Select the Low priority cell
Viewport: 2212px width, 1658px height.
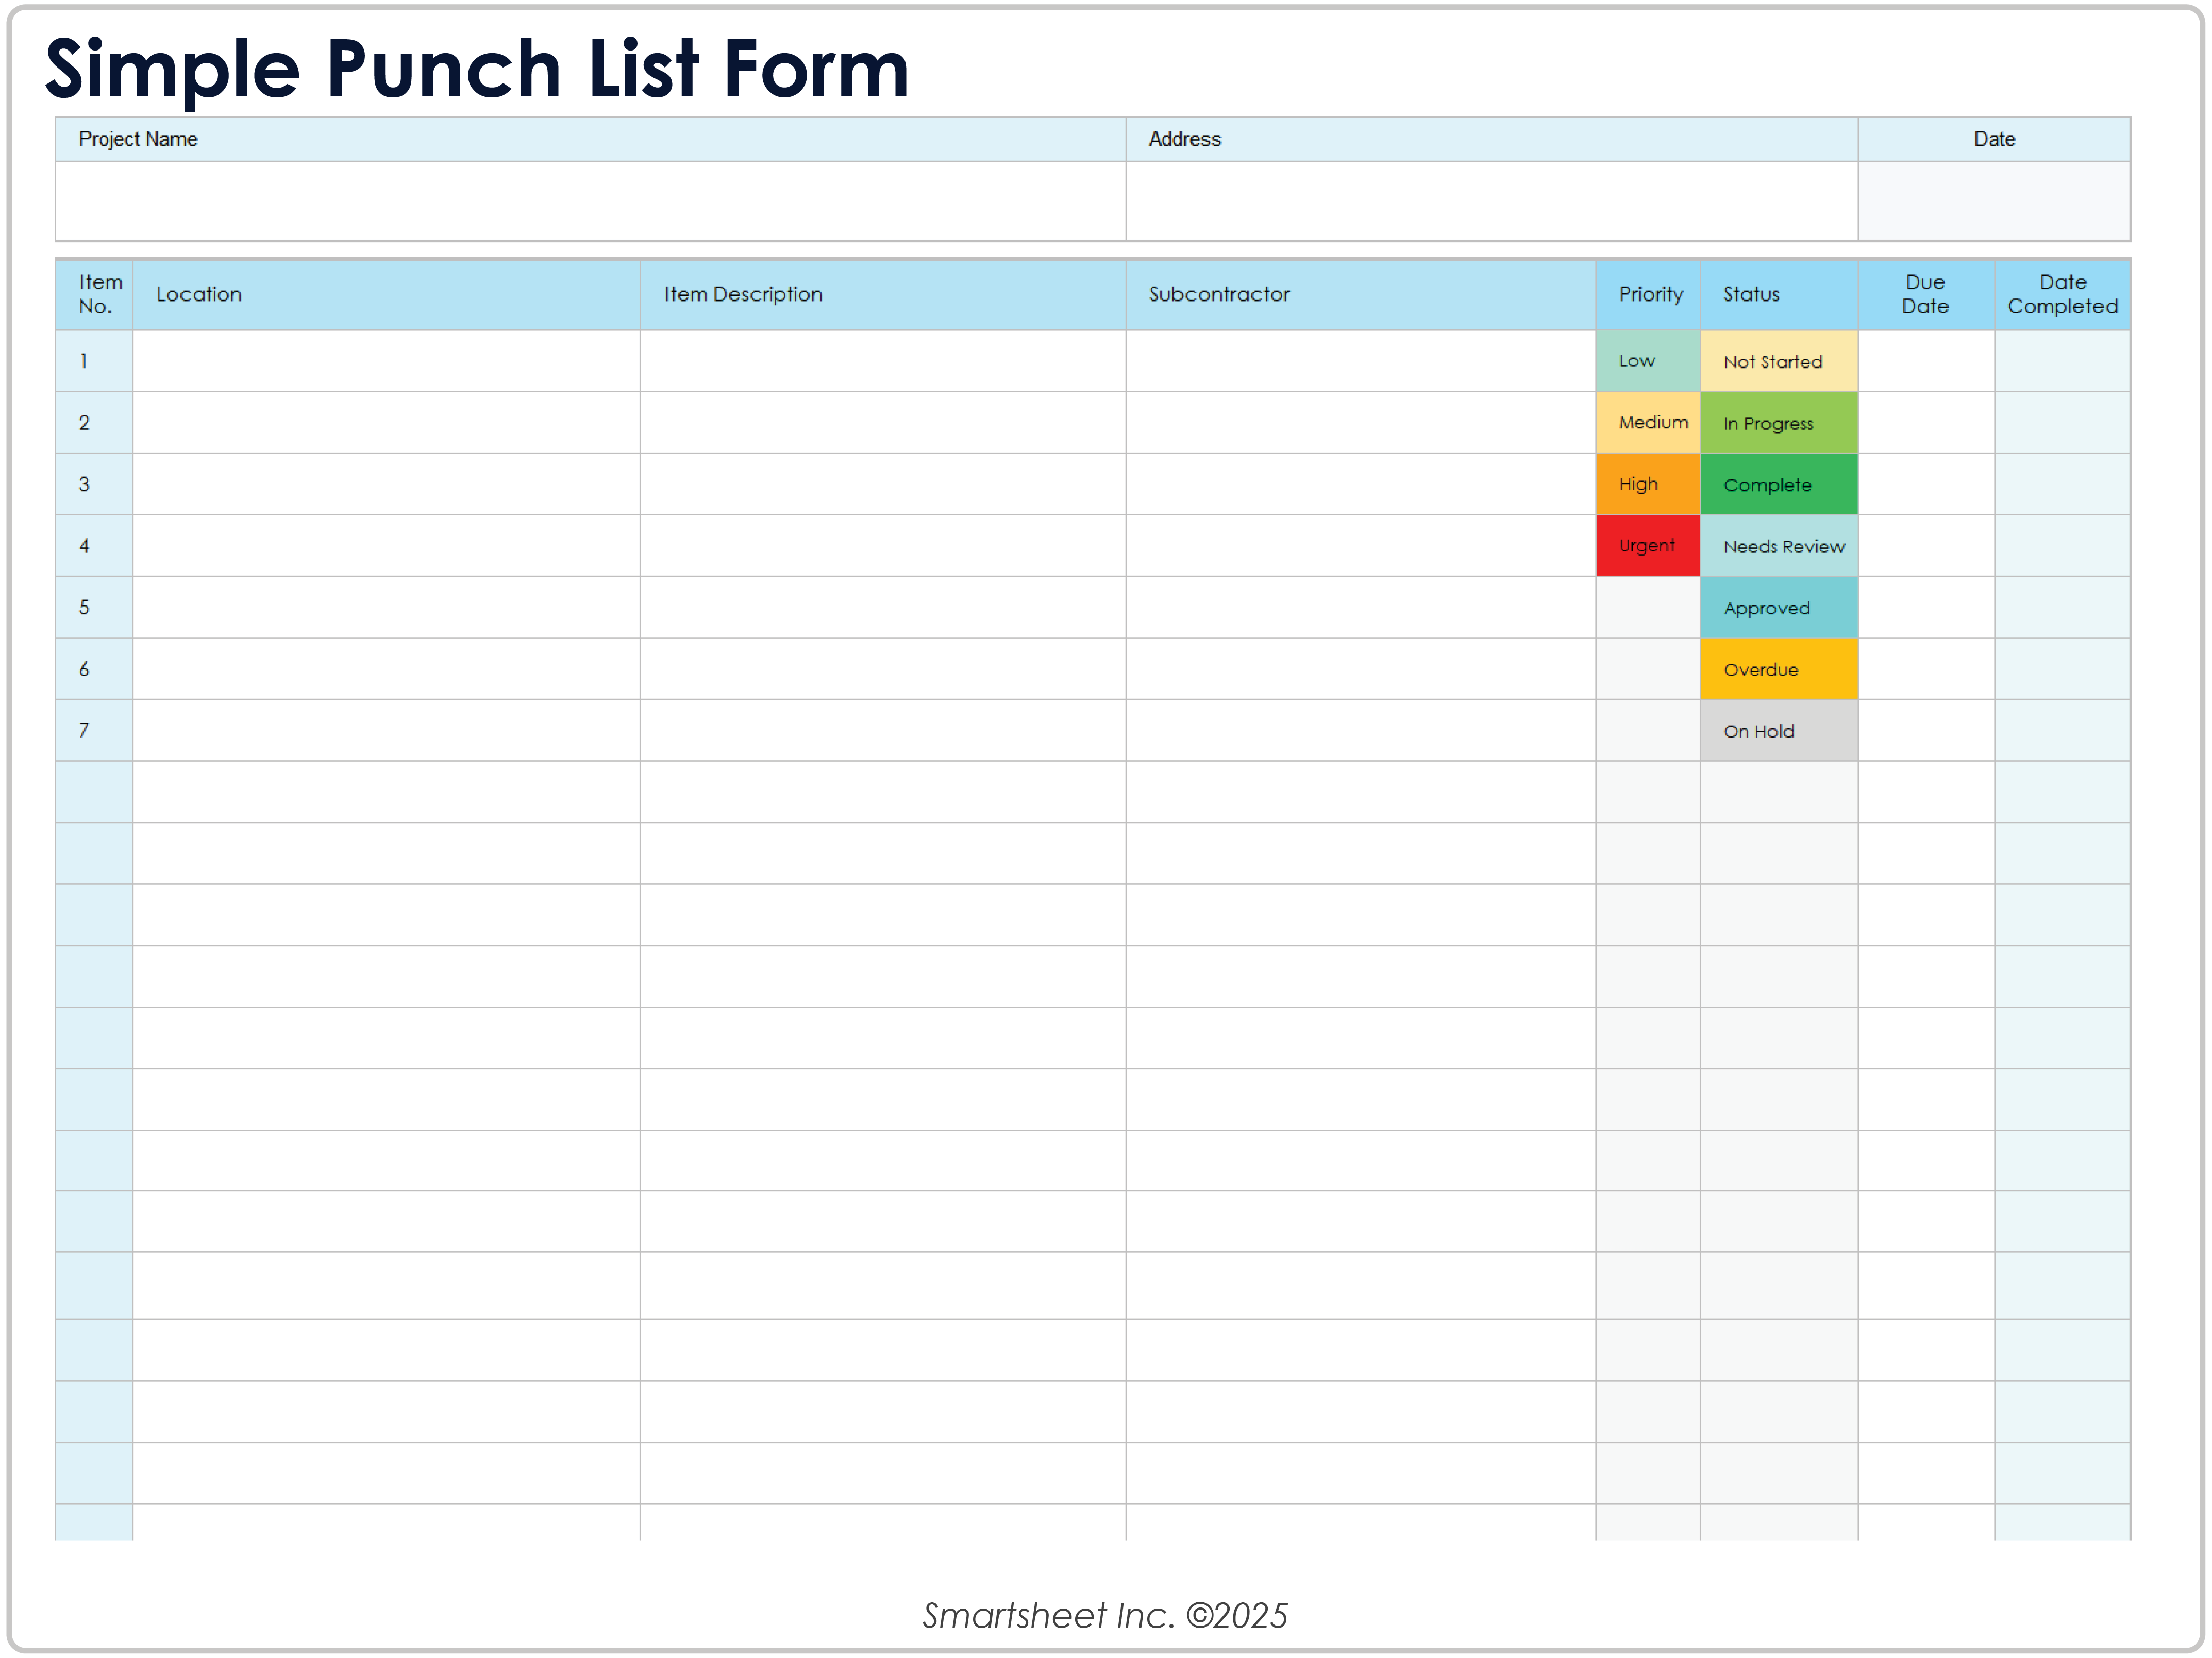[x=1647, y=361]
